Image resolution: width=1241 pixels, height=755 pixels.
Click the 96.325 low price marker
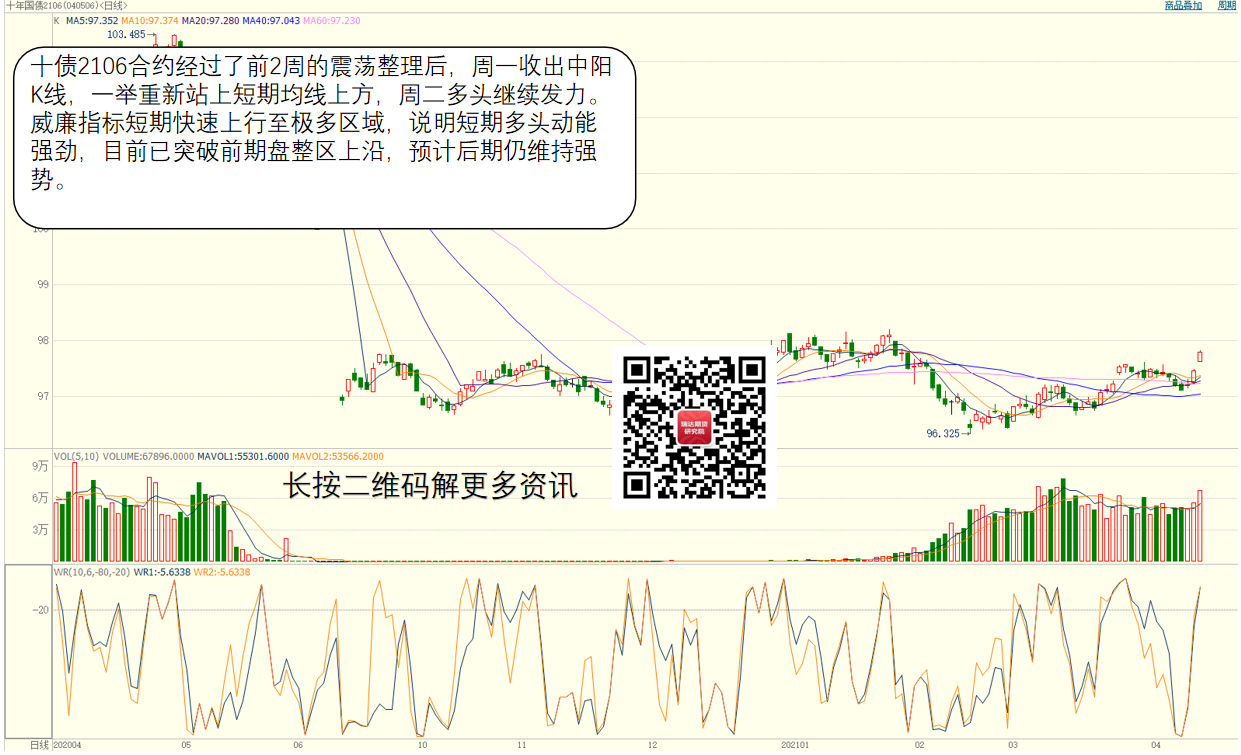[x=944, y=433]
